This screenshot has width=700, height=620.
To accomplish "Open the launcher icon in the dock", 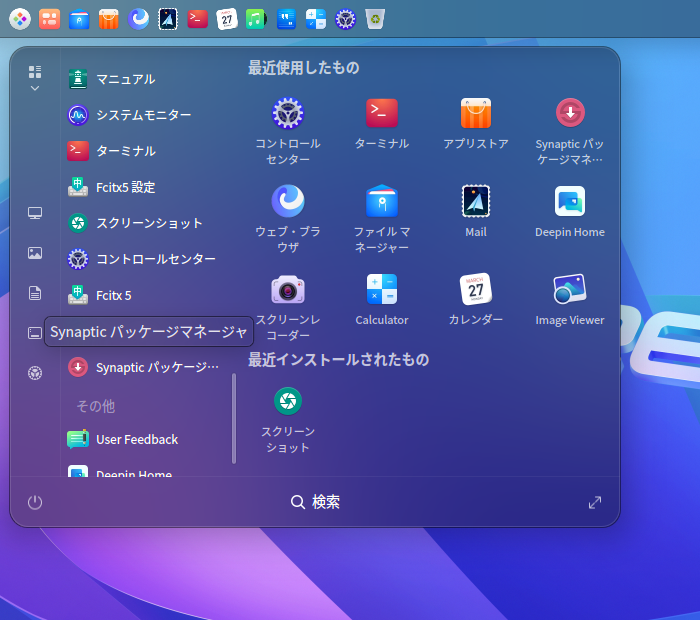I will coord(20,19).
